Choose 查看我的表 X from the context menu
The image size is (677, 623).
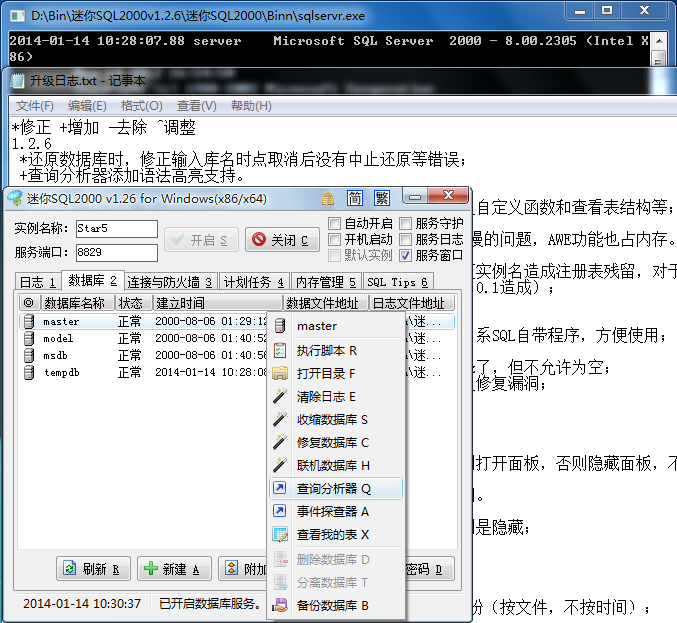click(x=336, y=534)
